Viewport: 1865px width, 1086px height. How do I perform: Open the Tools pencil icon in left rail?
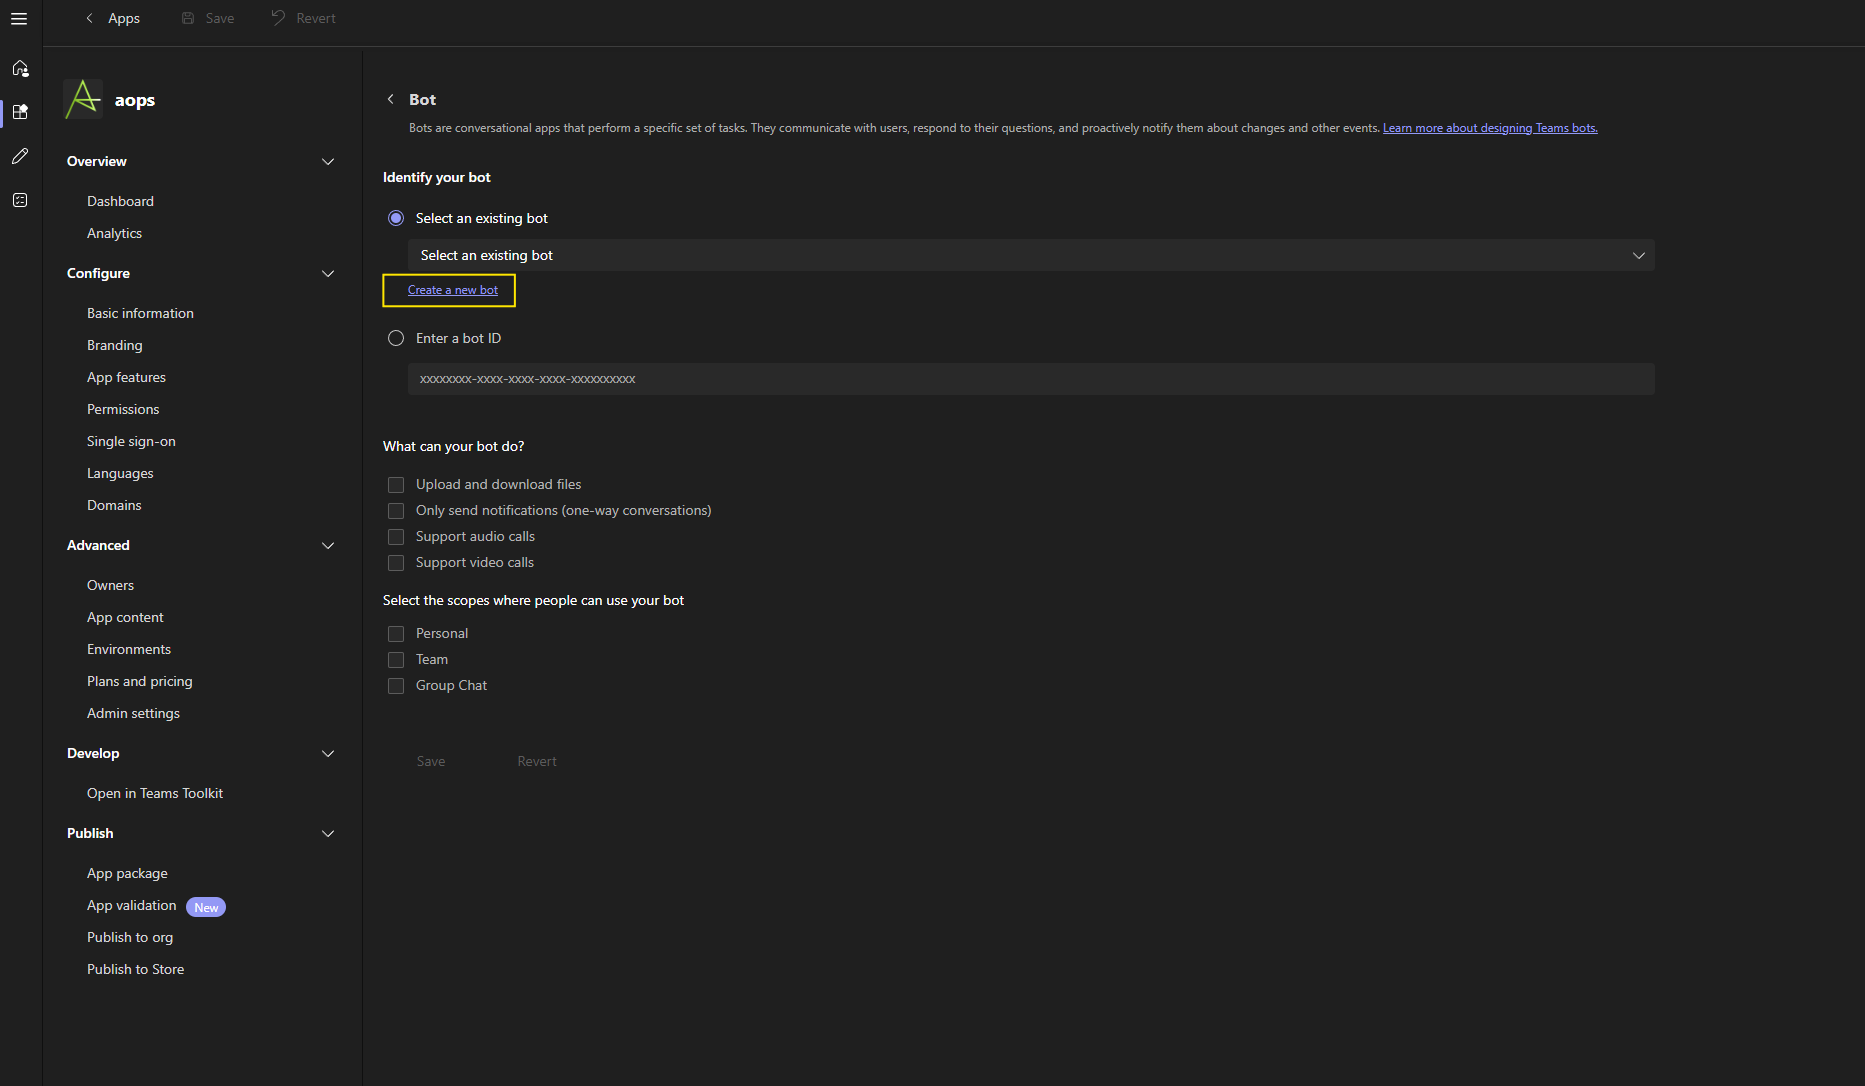click(x=20, y=156)
